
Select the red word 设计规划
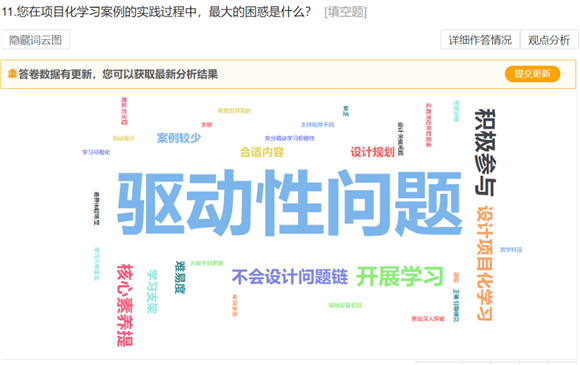[372, 152]
